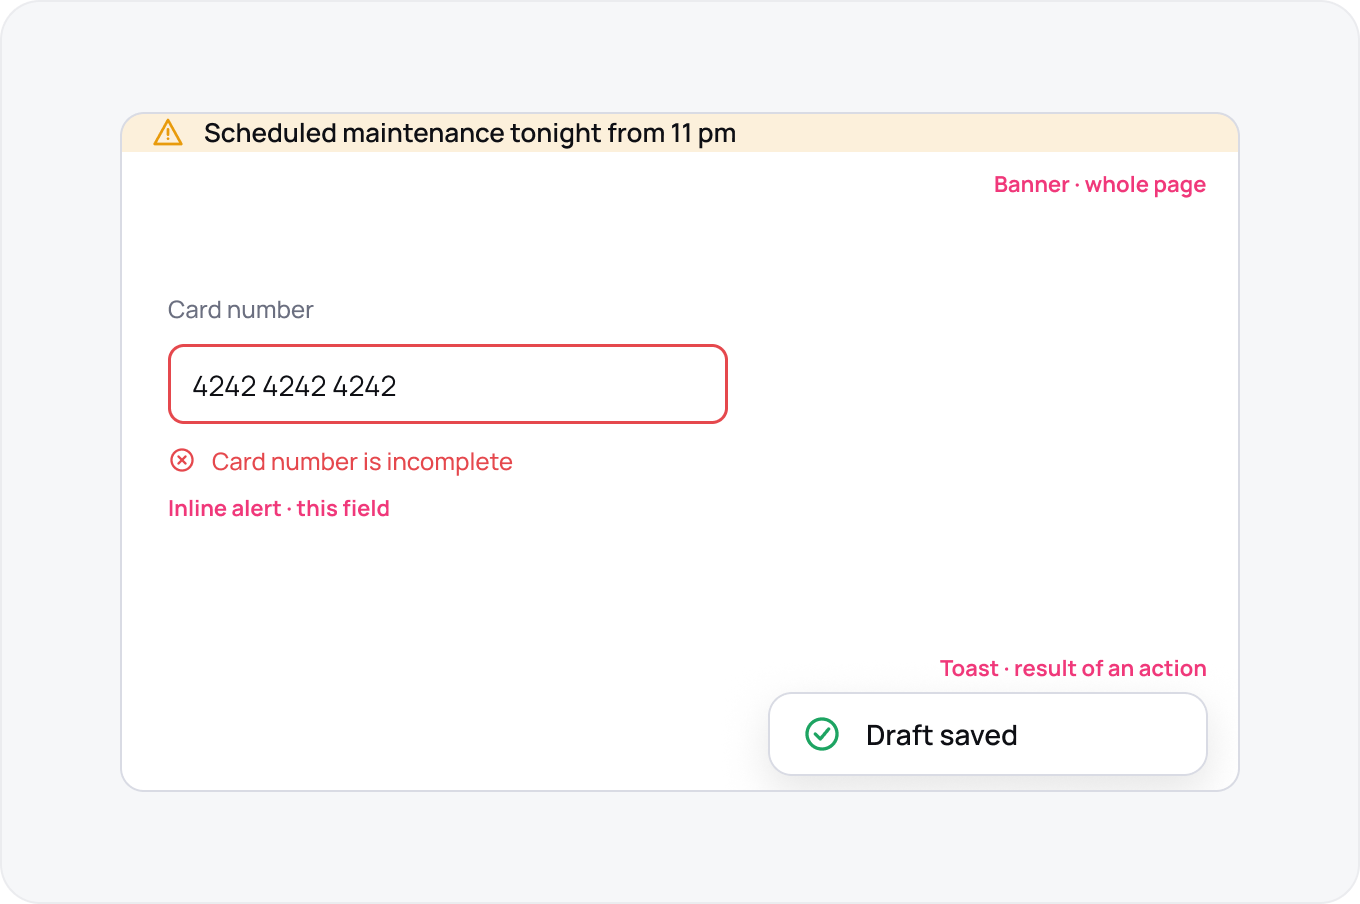
Task: Click the 'Draft saved' toast notification
Action: (988, 734)
